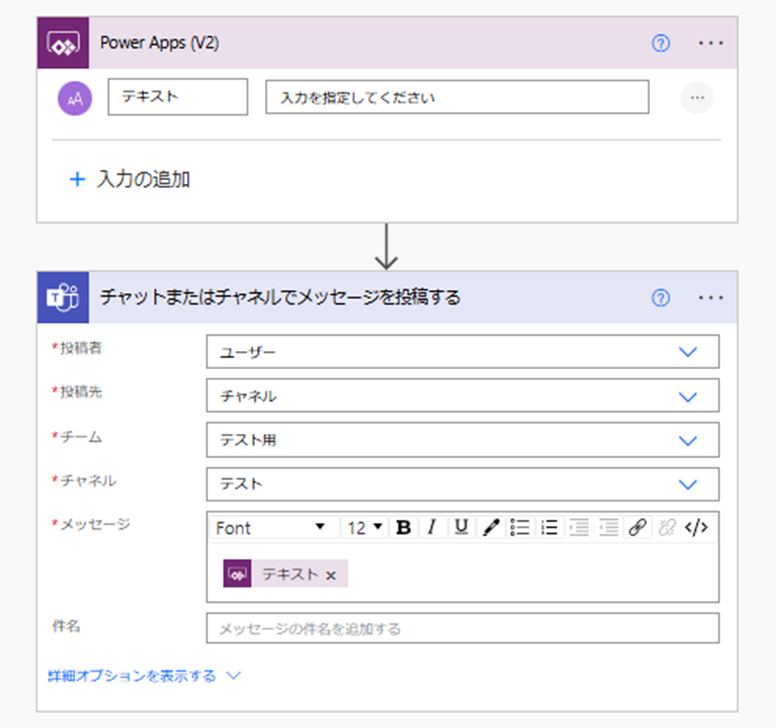776x728 pixels.
Task: Expand the チャネル dropdown showing テスト
Action: pyautogui.click(x=463, y=484)
